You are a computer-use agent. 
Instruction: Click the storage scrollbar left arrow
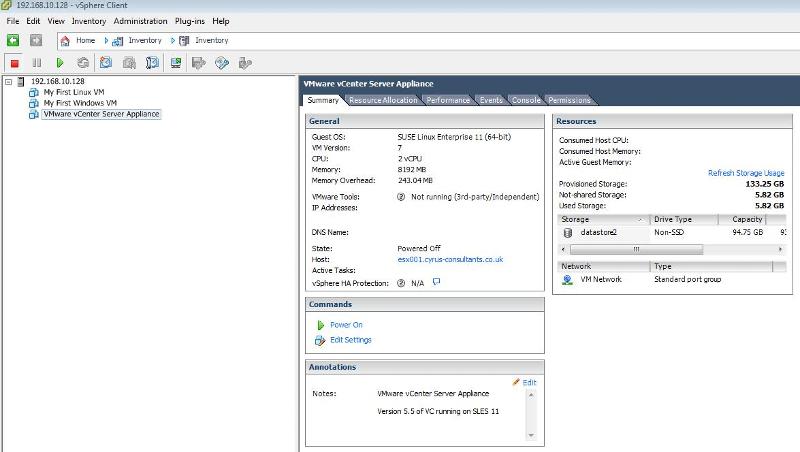pos(563,249)
